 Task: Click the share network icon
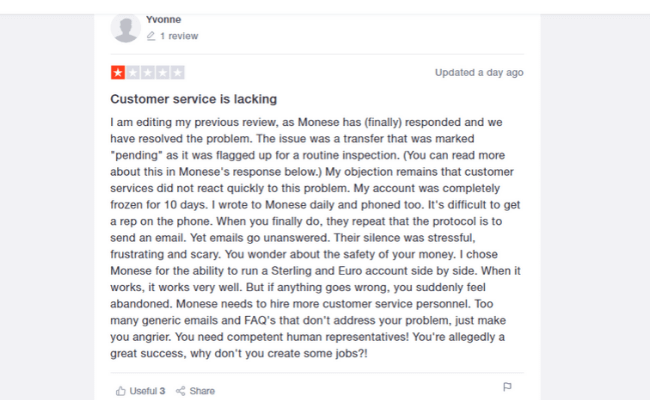point(180,391)
